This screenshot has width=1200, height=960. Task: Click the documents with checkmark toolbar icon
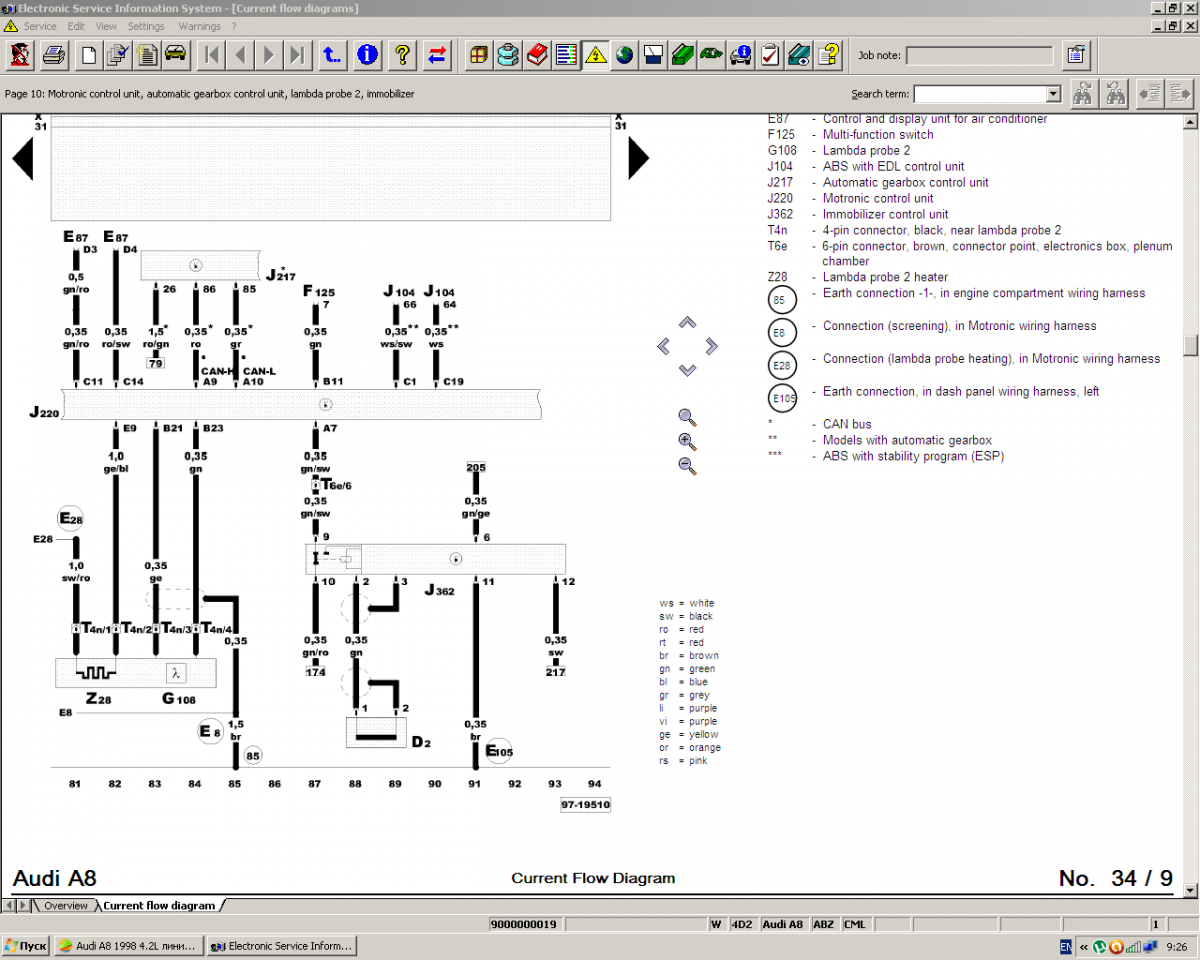[x=118, y=54]
